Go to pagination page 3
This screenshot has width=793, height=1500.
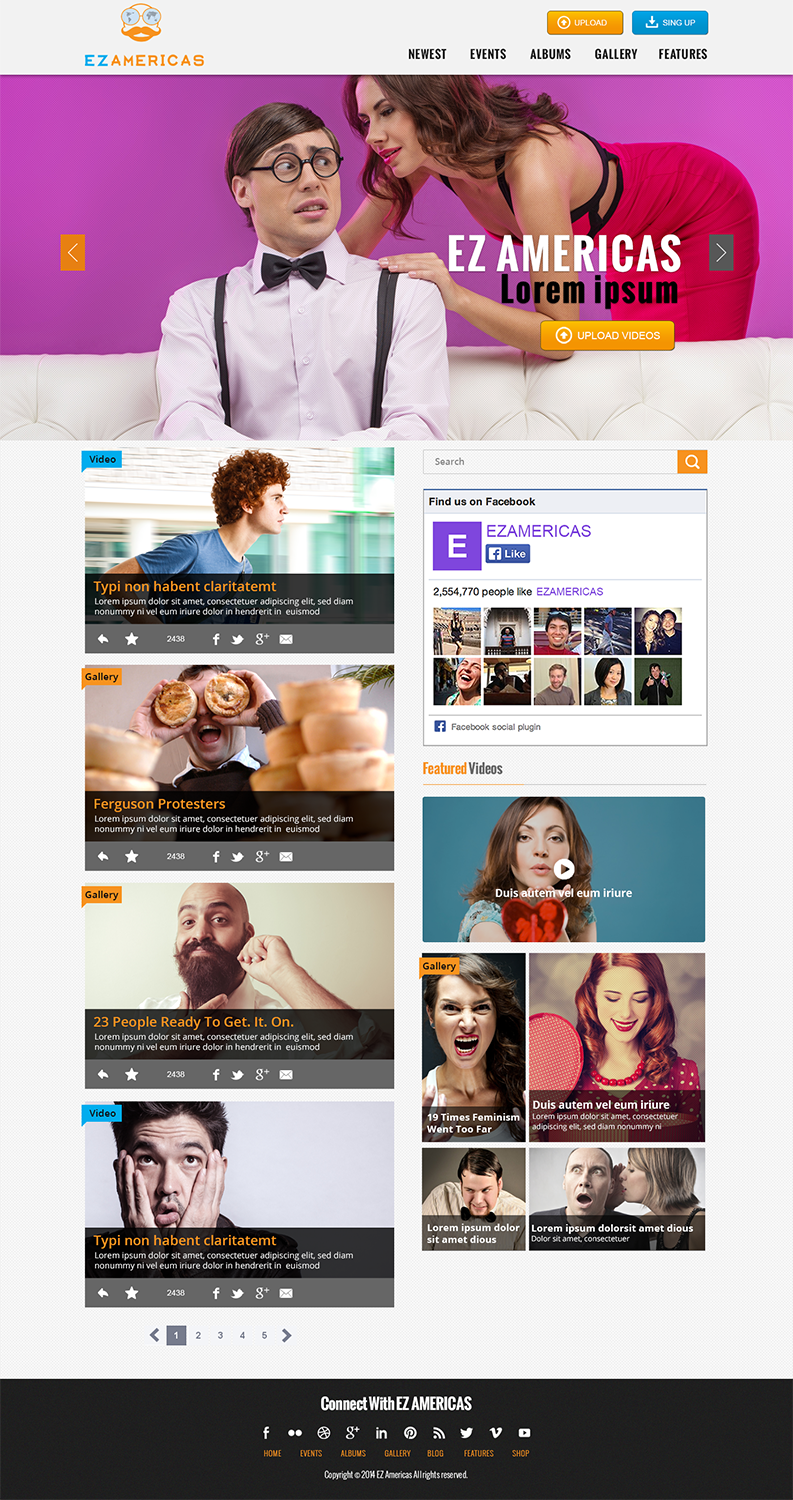click(x=220, y=1335)
